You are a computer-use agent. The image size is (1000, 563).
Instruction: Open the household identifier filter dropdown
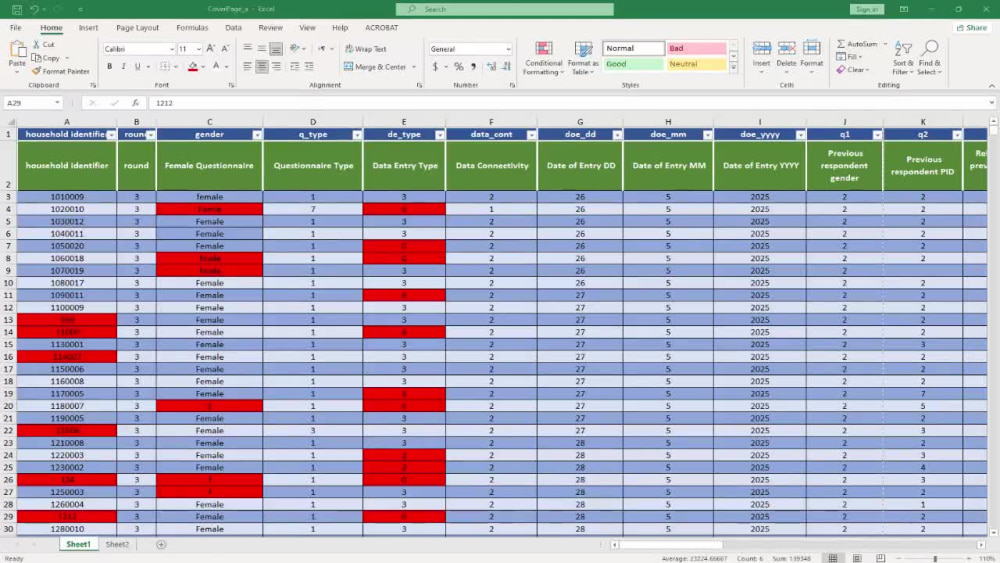(112, 135)
